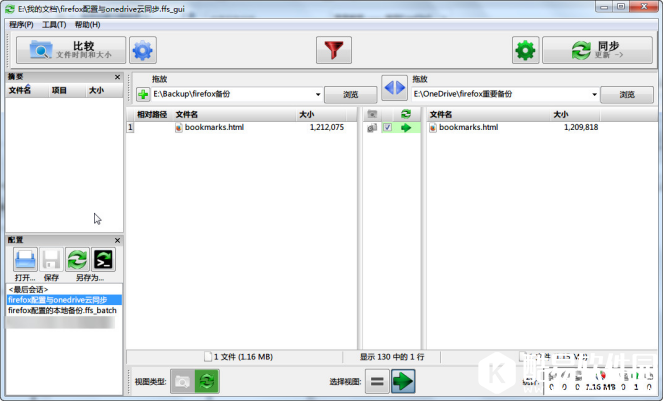Switch to action view type (green sync)

click(207, 381)
